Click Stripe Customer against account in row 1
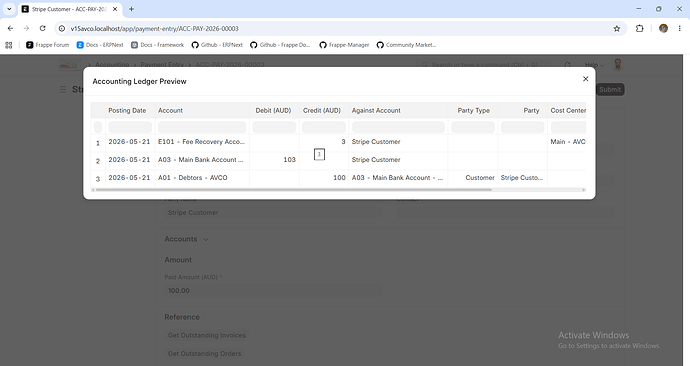This screenshot has height=366, width=690. (376, 142)
